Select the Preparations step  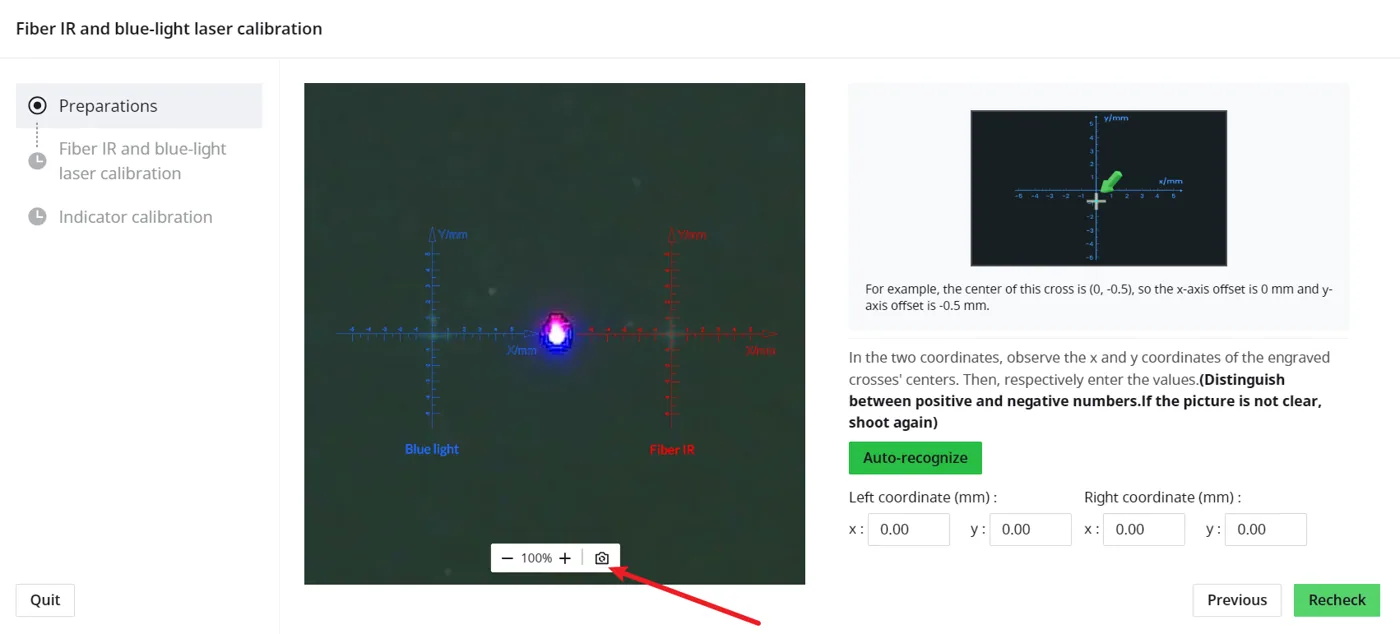click(139, 106)
